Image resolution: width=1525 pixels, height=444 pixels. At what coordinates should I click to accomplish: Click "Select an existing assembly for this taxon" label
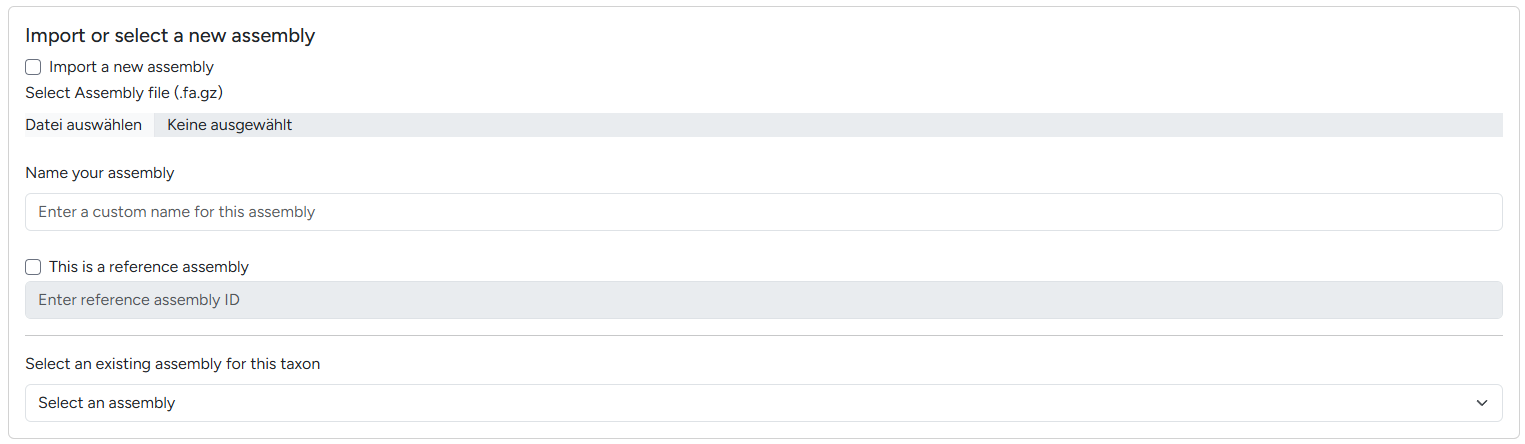(x=172, y=364)
